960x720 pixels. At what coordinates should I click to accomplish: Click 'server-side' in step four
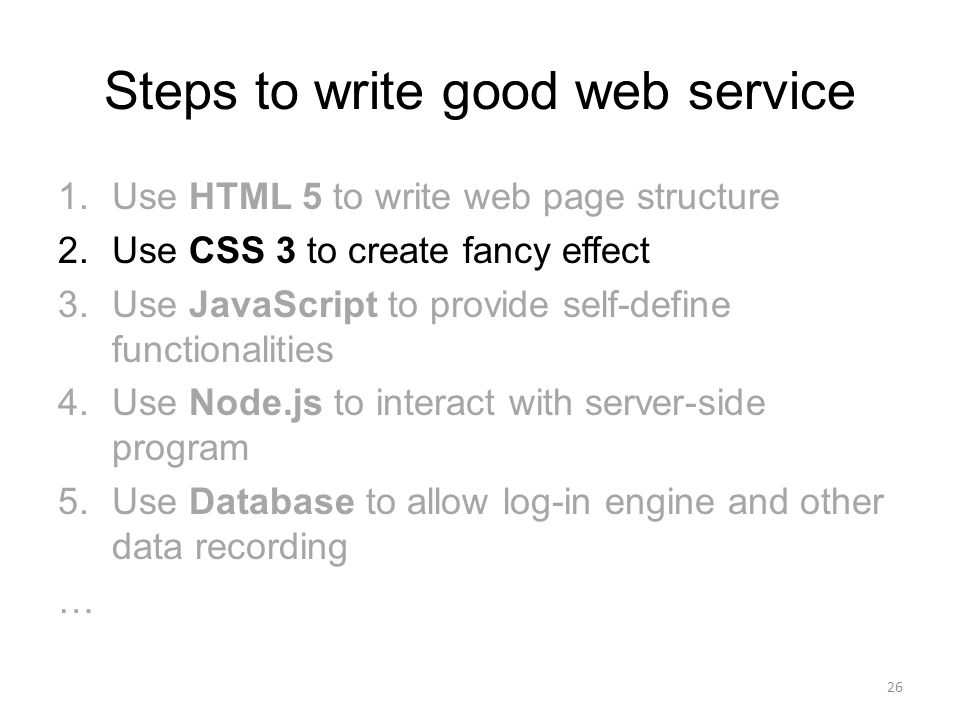click(675, 403)
